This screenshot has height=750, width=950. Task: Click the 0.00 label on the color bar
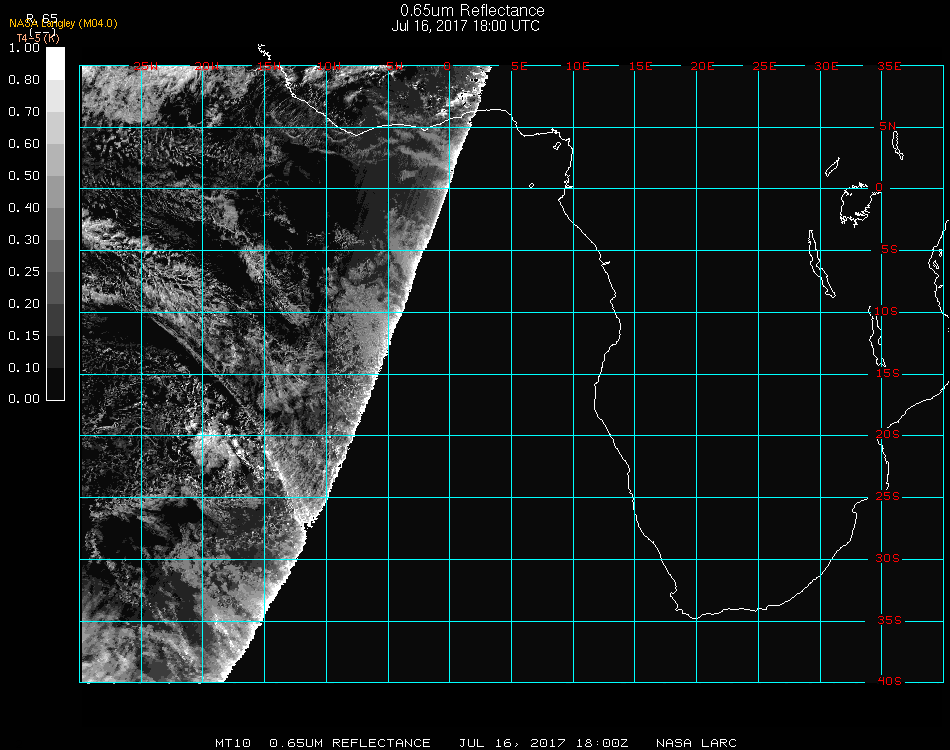coord(23,399)
